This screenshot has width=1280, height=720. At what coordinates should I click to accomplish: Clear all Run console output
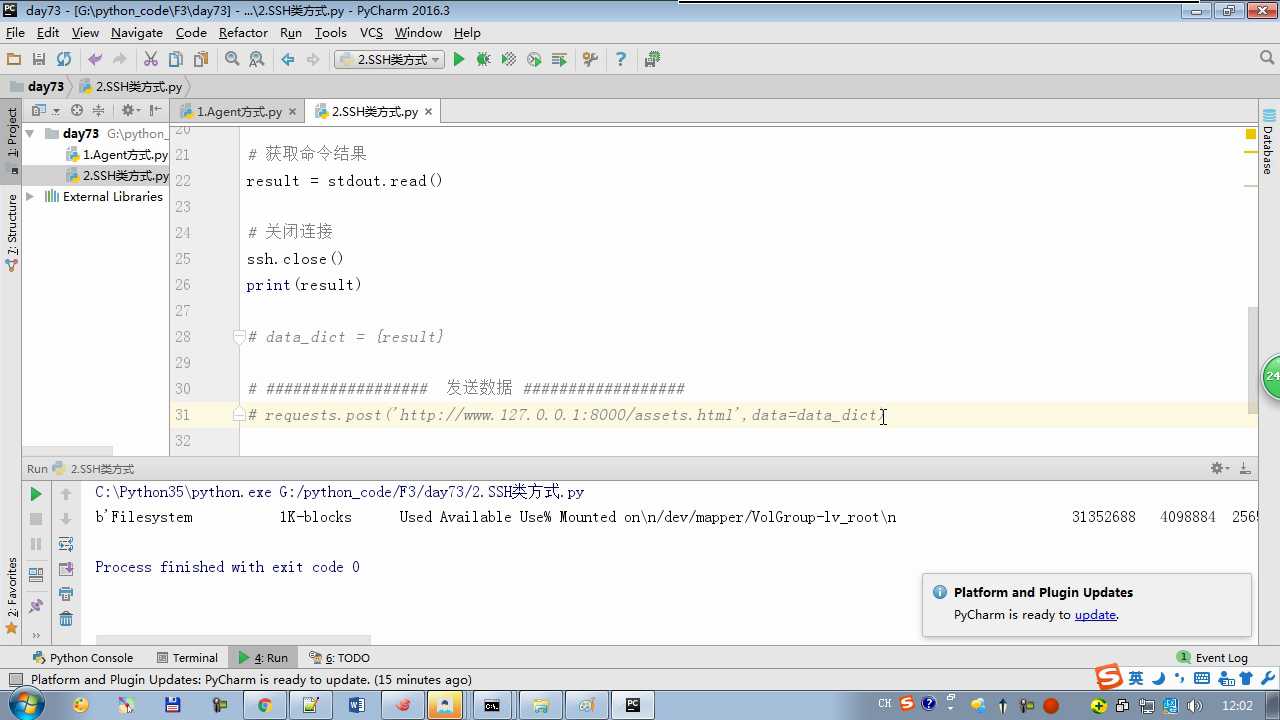tap(66, 619)
